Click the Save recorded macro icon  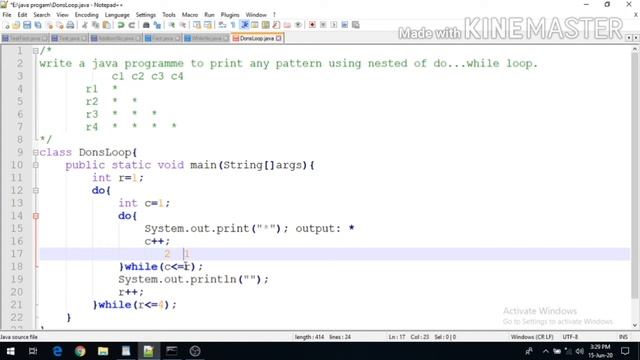(356, 25)
